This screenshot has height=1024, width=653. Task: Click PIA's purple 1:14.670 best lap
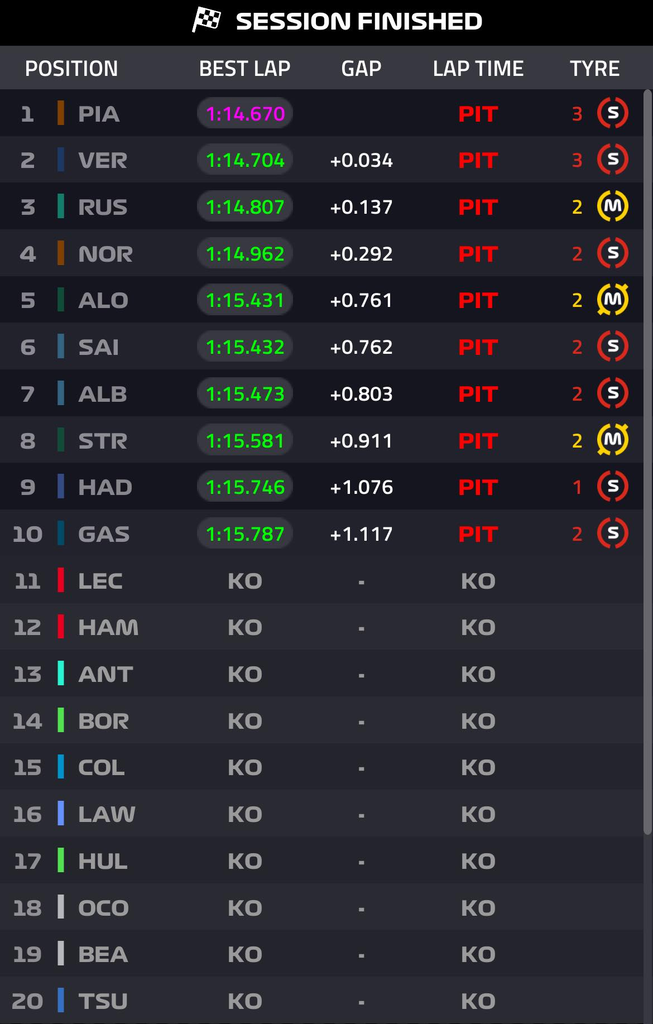245,114
